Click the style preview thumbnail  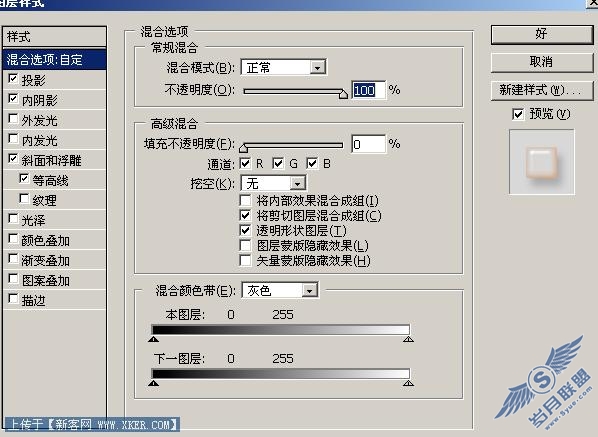[x=542, y=162]
